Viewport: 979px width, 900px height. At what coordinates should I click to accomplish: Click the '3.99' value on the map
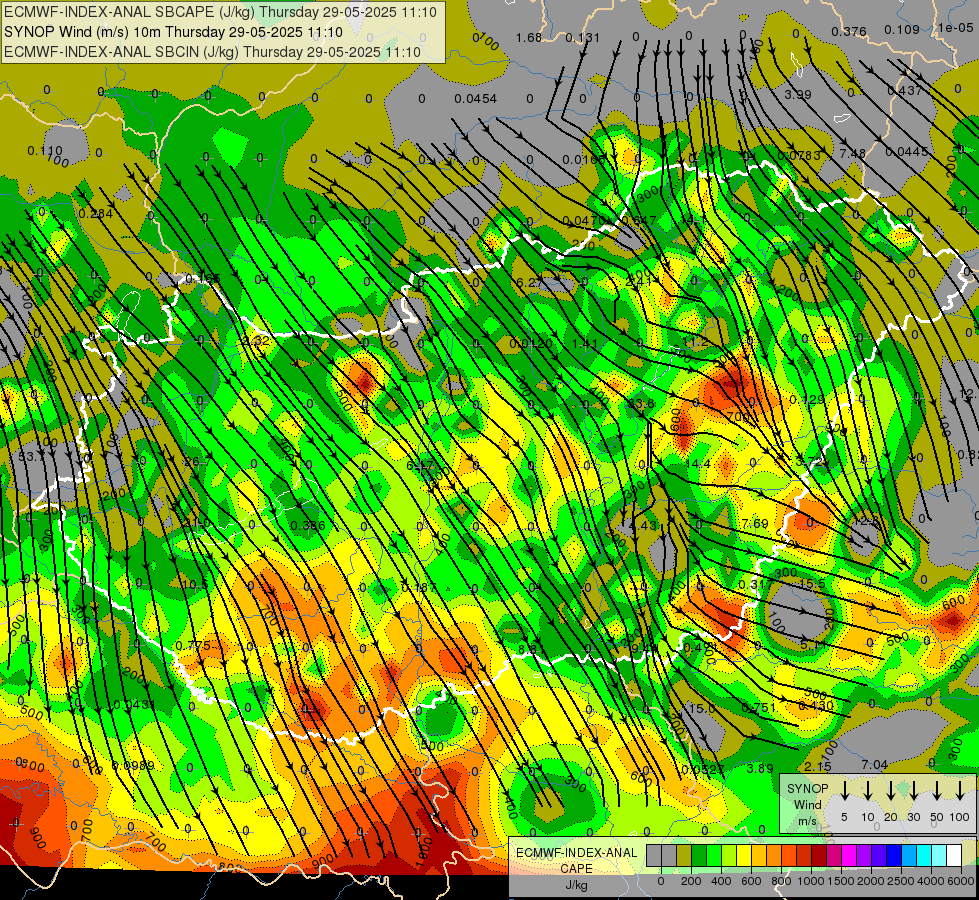tap(797, 94)
